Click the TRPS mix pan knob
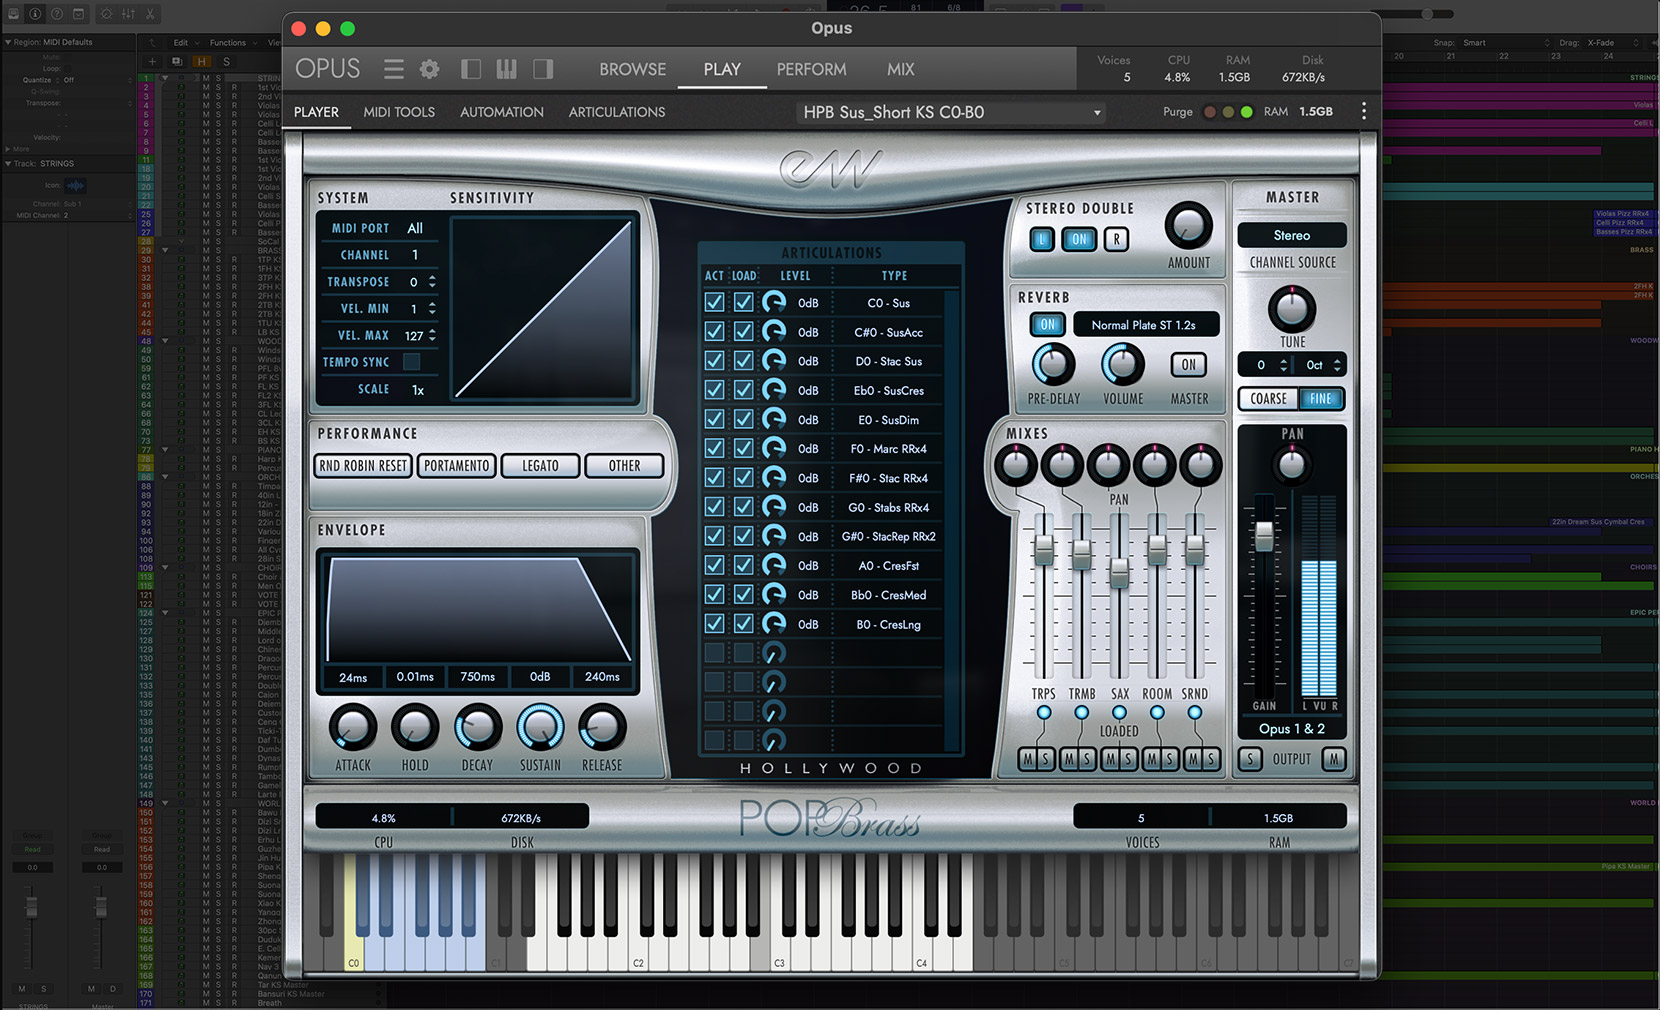This screenshot has width=1660, height=1010. [x=1017, y=464]
